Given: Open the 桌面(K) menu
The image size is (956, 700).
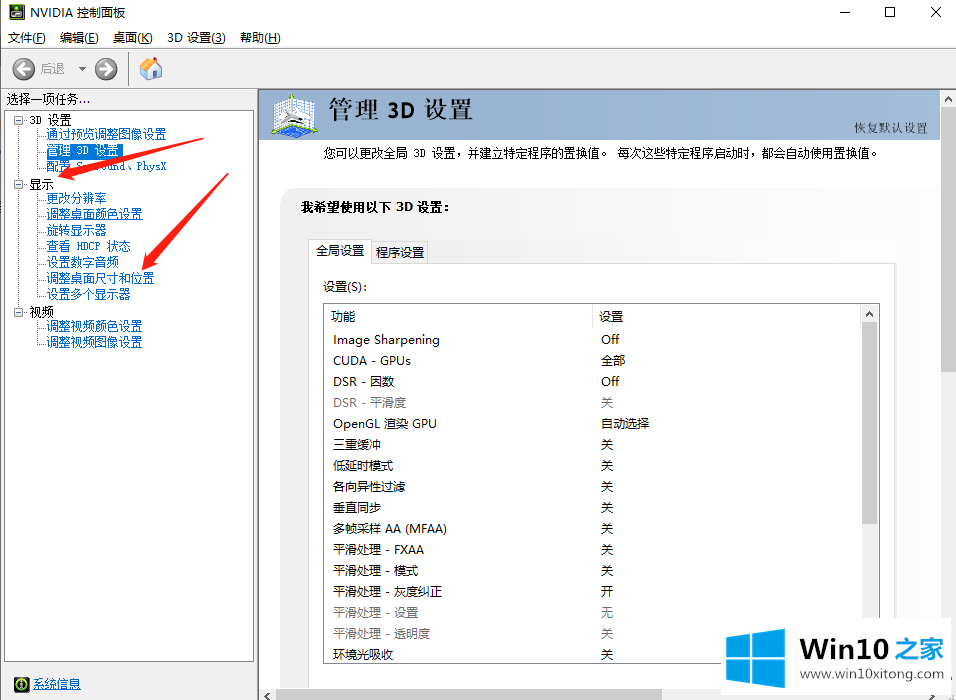Looking at the screenshot, I should (132, 38).
